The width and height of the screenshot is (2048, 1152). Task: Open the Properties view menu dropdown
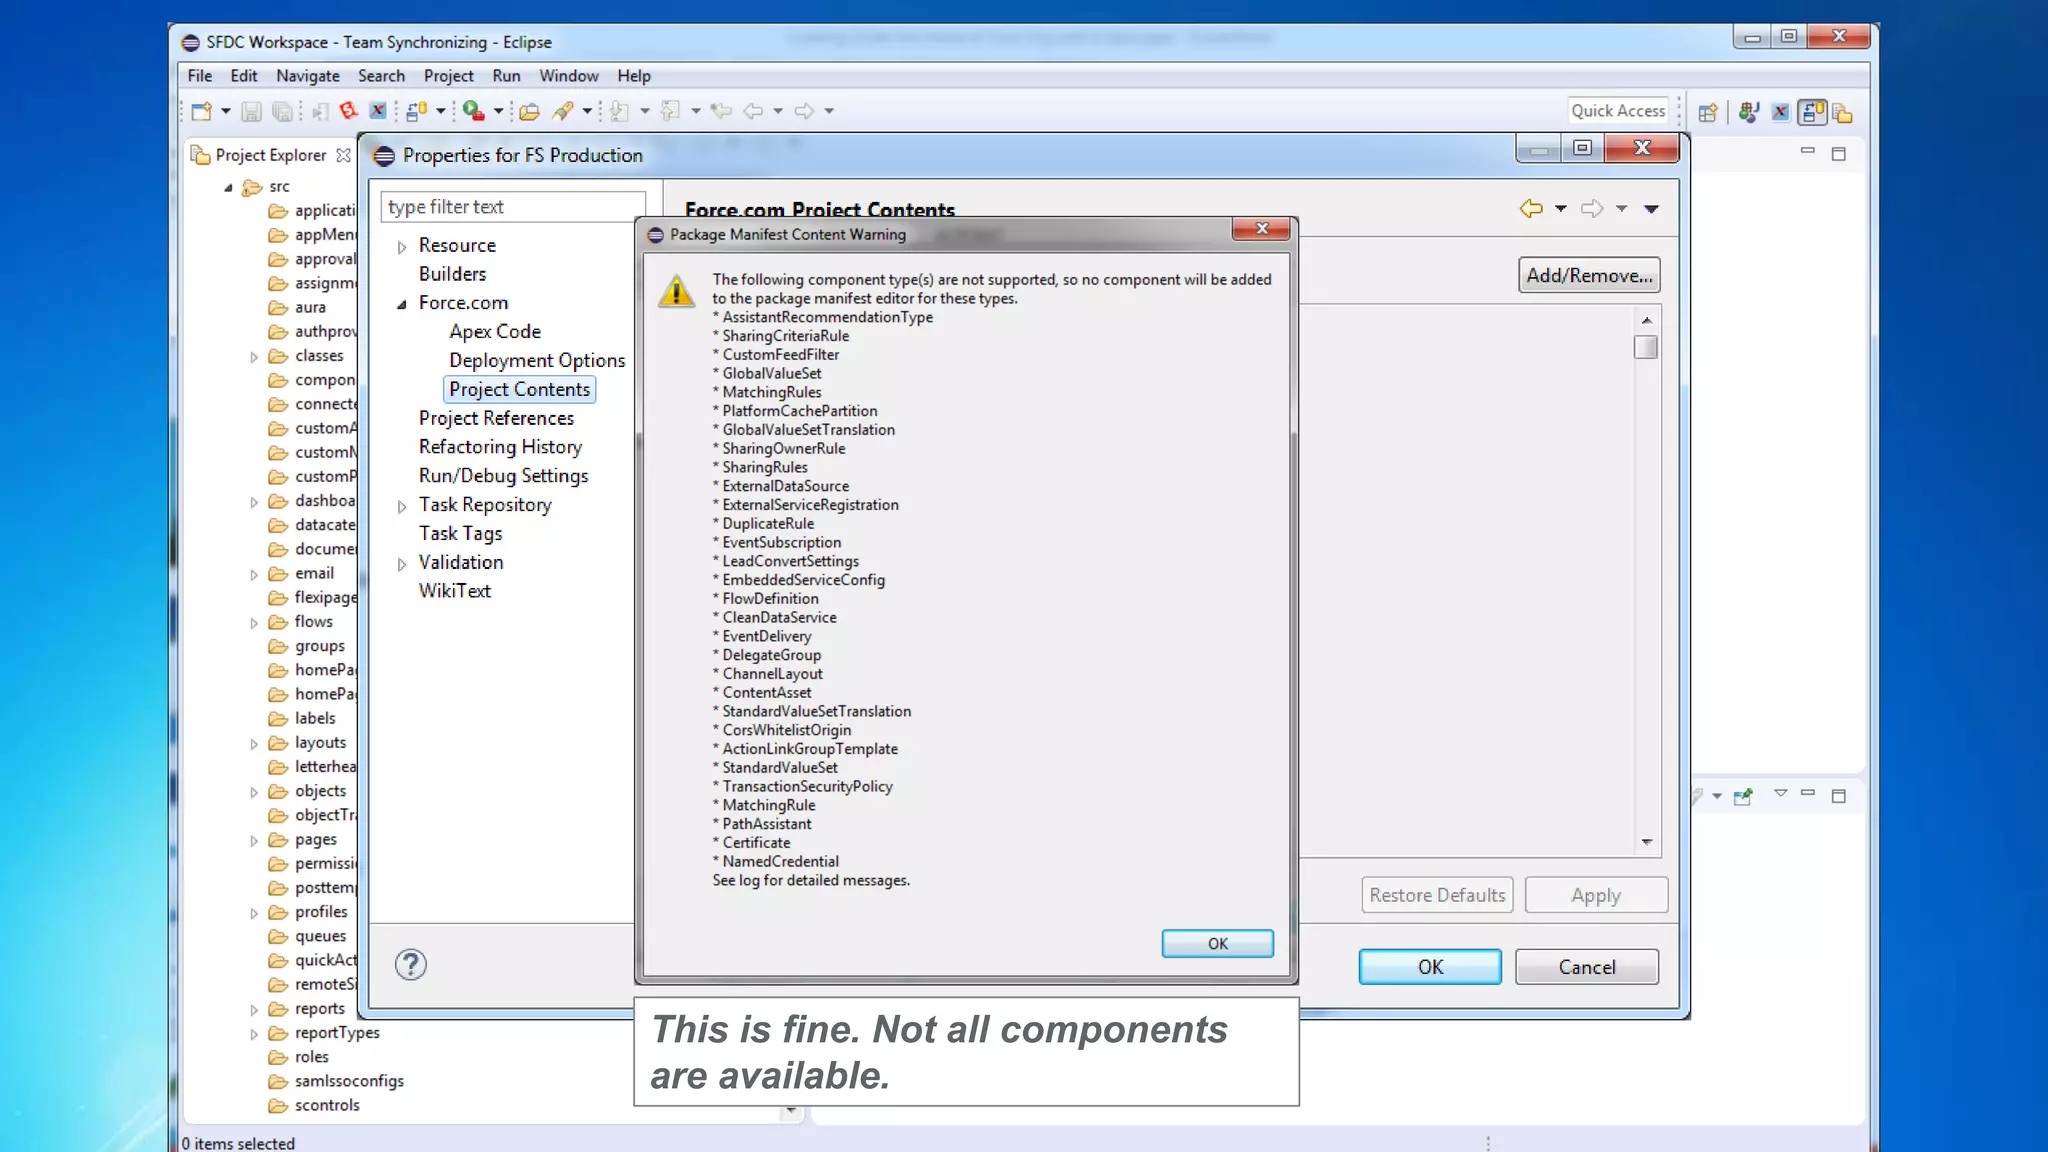pos(1651,209)
